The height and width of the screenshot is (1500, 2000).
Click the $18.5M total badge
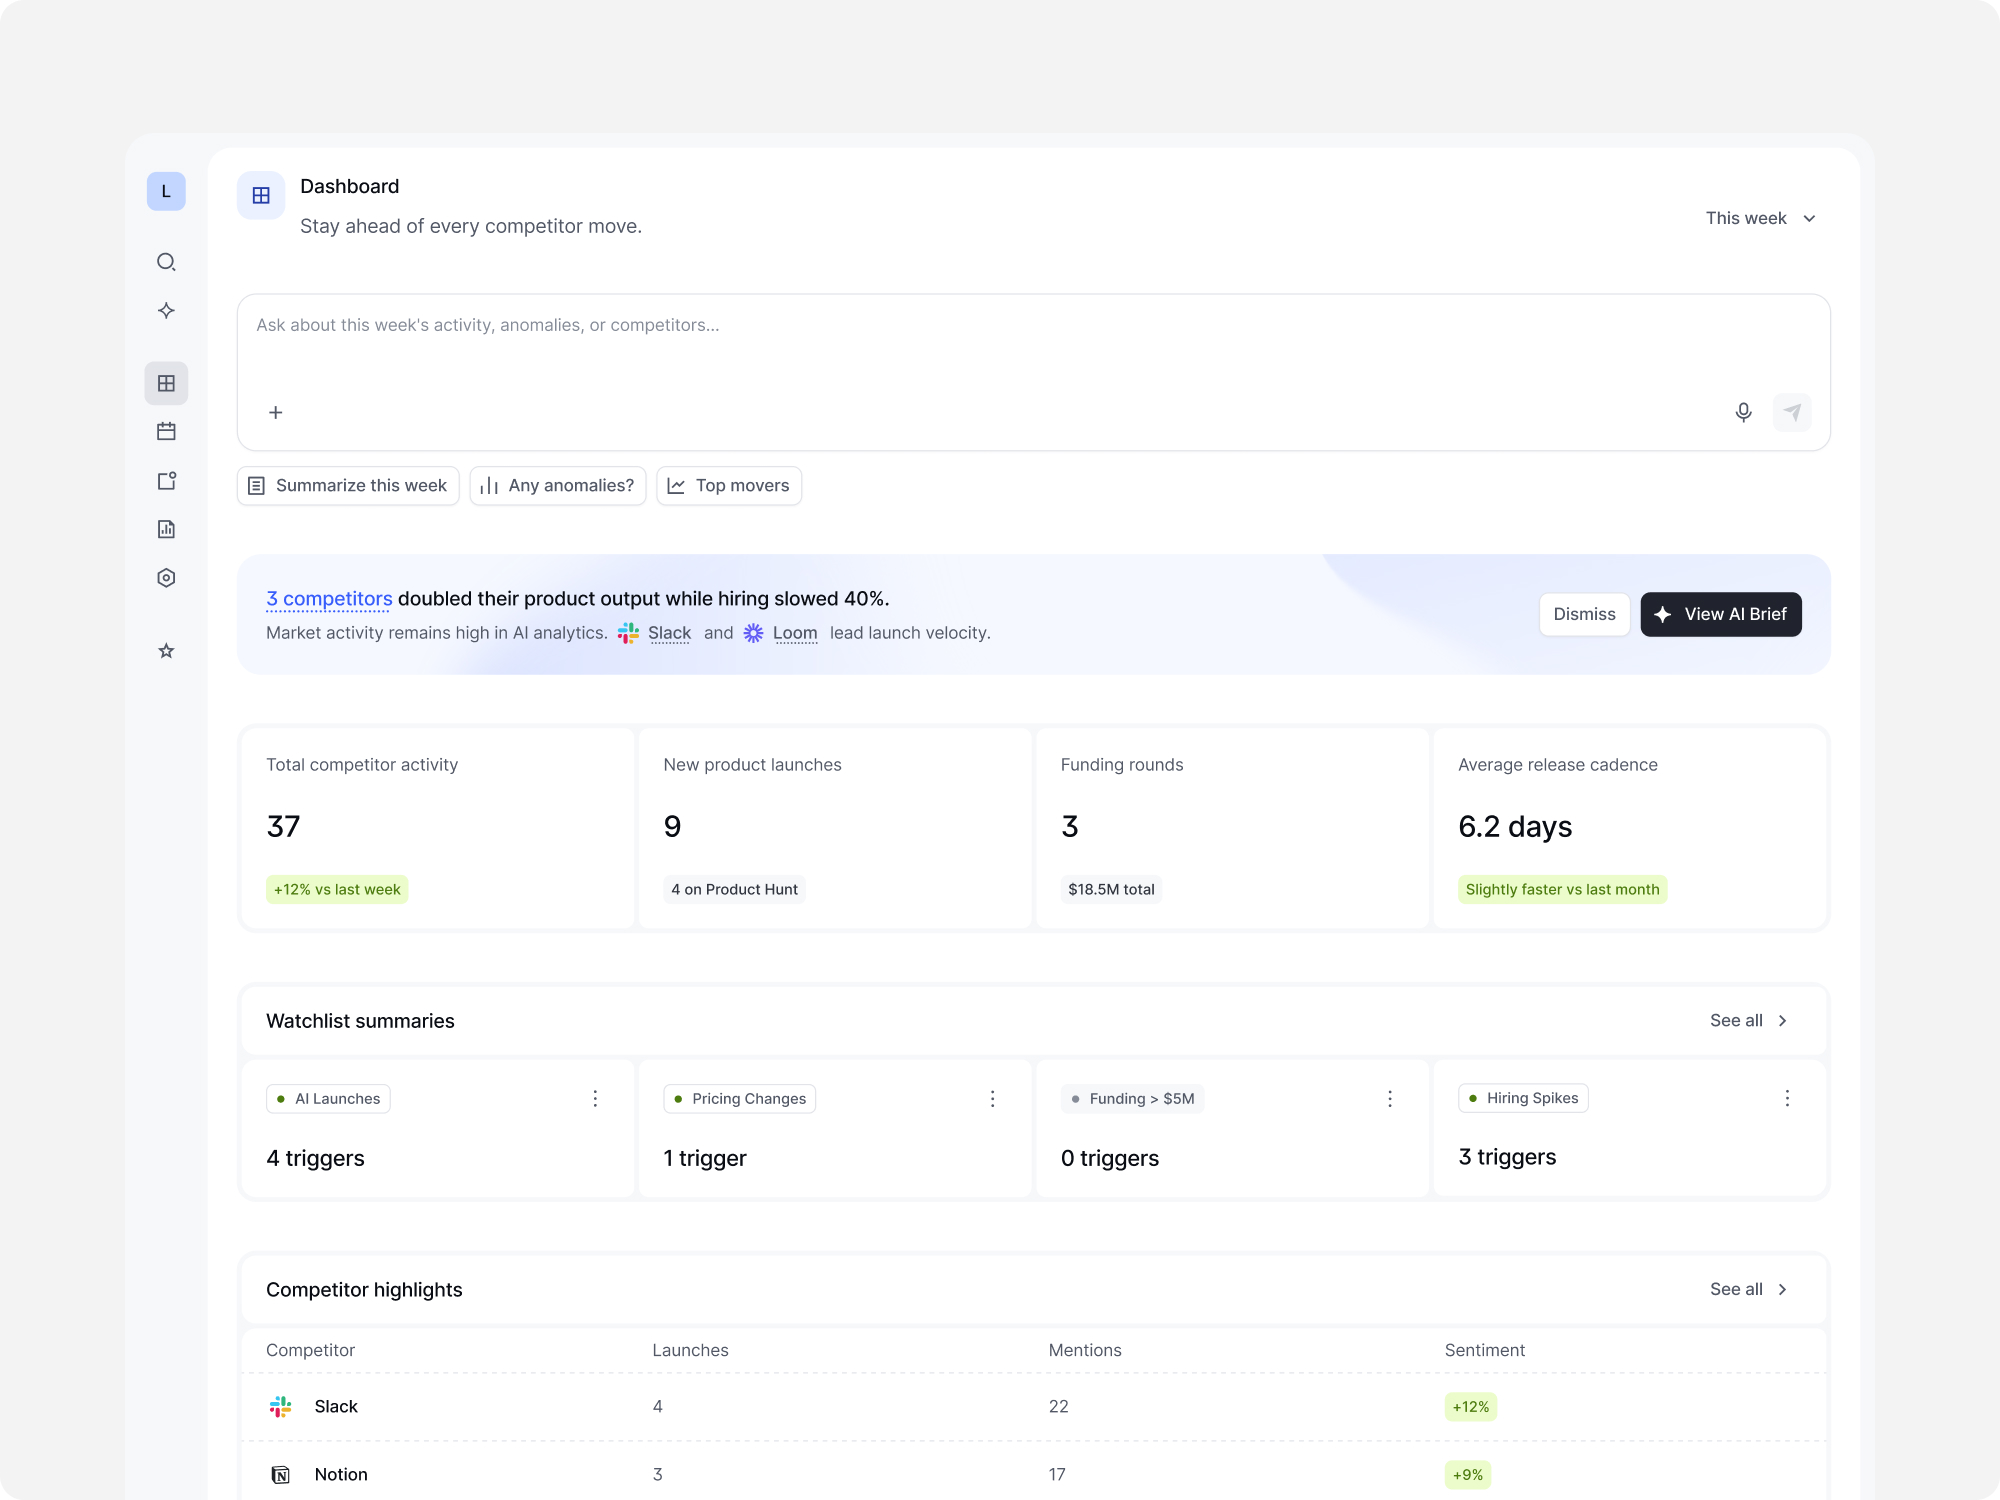tap(1111, 890)
